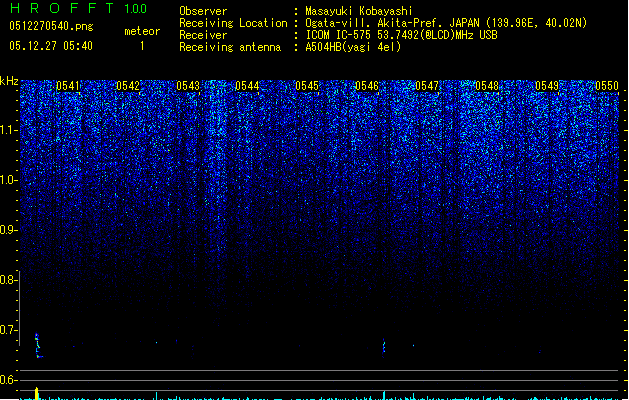Click the Receiving Location label
This screenshot has height=400, width=629.
[x=233, y=23]
